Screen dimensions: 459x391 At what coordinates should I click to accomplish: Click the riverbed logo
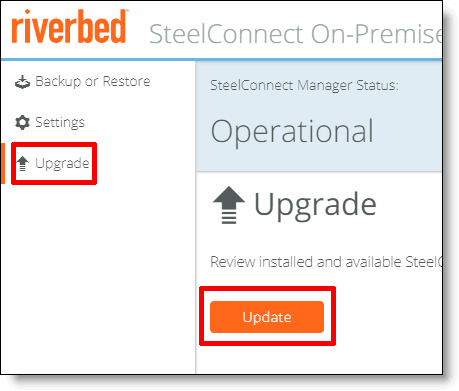[x=70, y=27]
